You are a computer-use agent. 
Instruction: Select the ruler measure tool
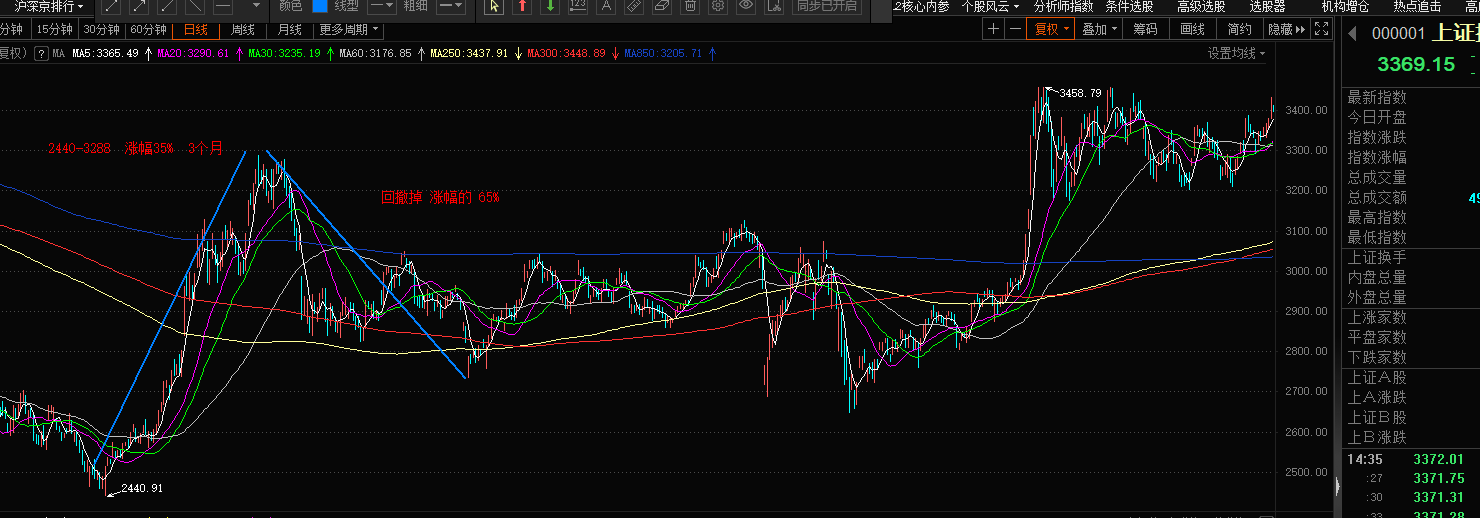pyautogui.click(x=634, y=6)
